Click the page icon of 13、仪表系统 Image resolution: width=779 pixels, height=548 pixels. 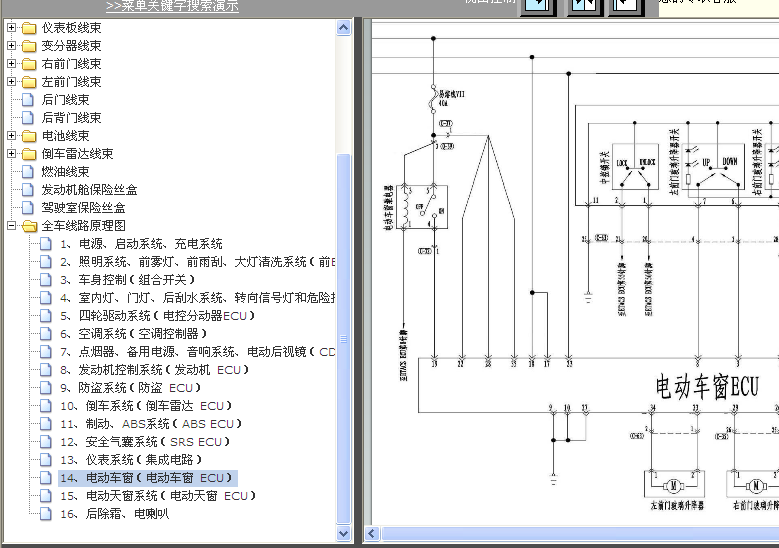46,460
